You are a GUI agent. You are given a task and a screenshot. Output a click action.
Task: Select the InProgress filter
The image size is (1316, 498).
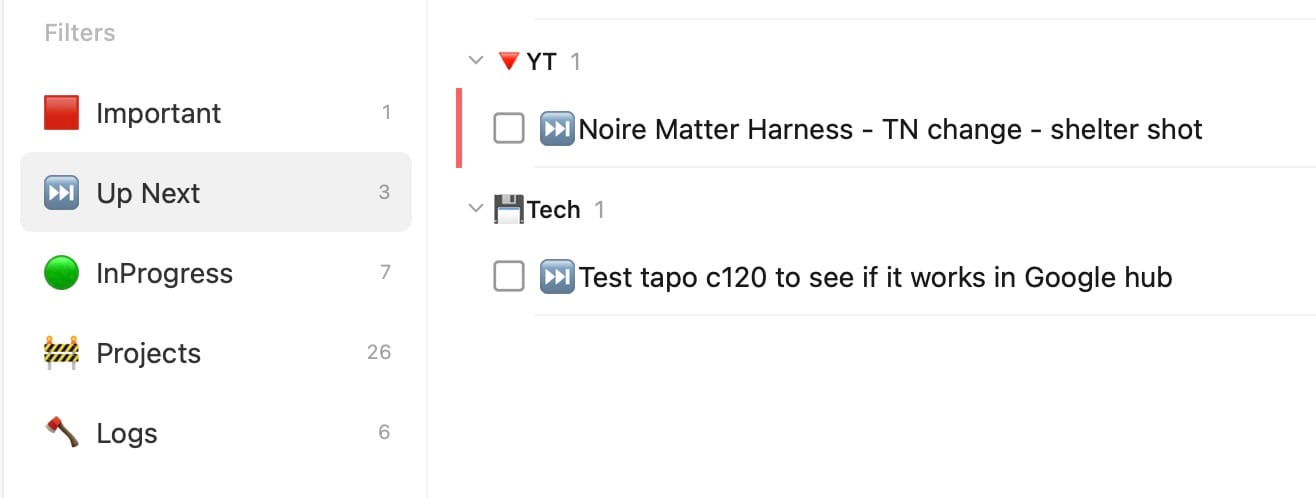[x=164, y=273]
